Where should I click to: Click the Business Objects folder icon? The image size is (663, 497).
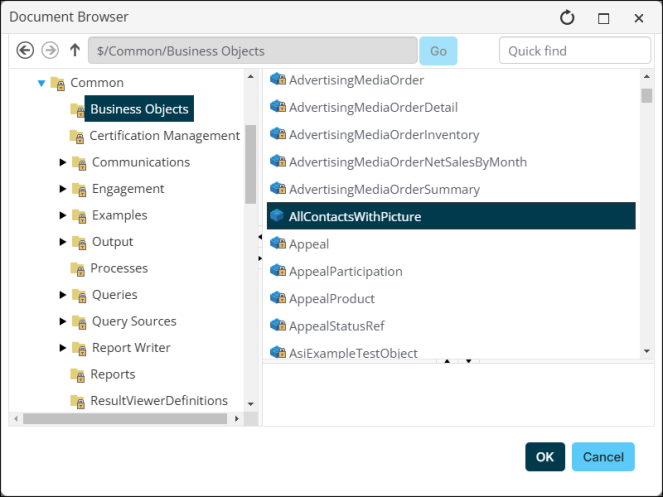[x=77, y=110]
